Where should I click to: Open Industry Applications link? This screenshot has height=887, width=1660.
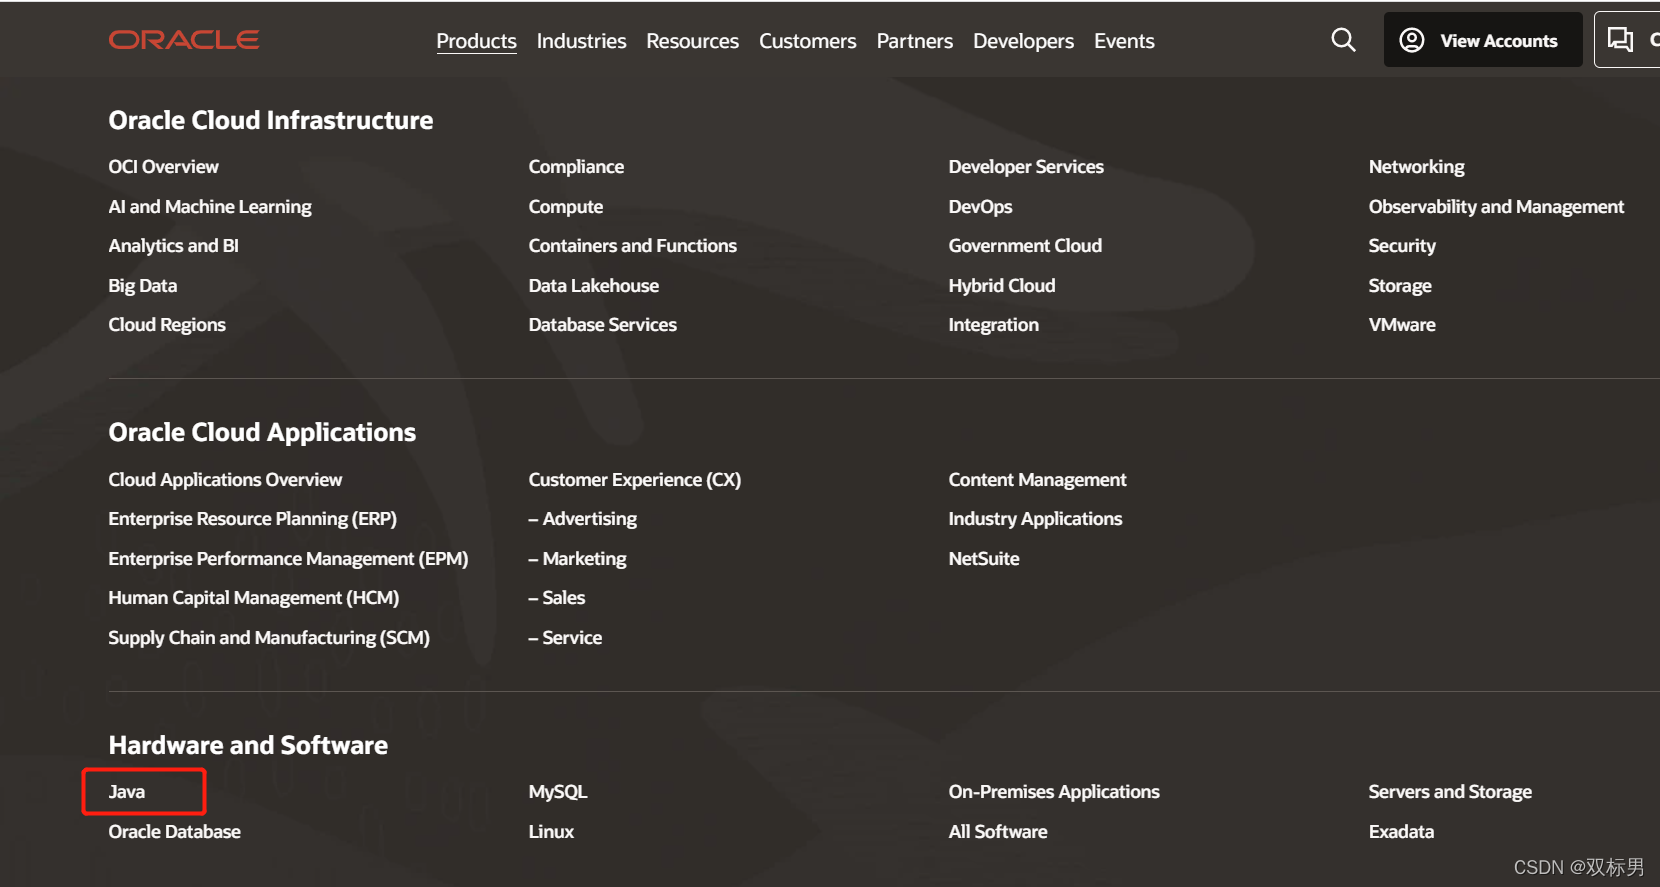[x=1035, y=519]
